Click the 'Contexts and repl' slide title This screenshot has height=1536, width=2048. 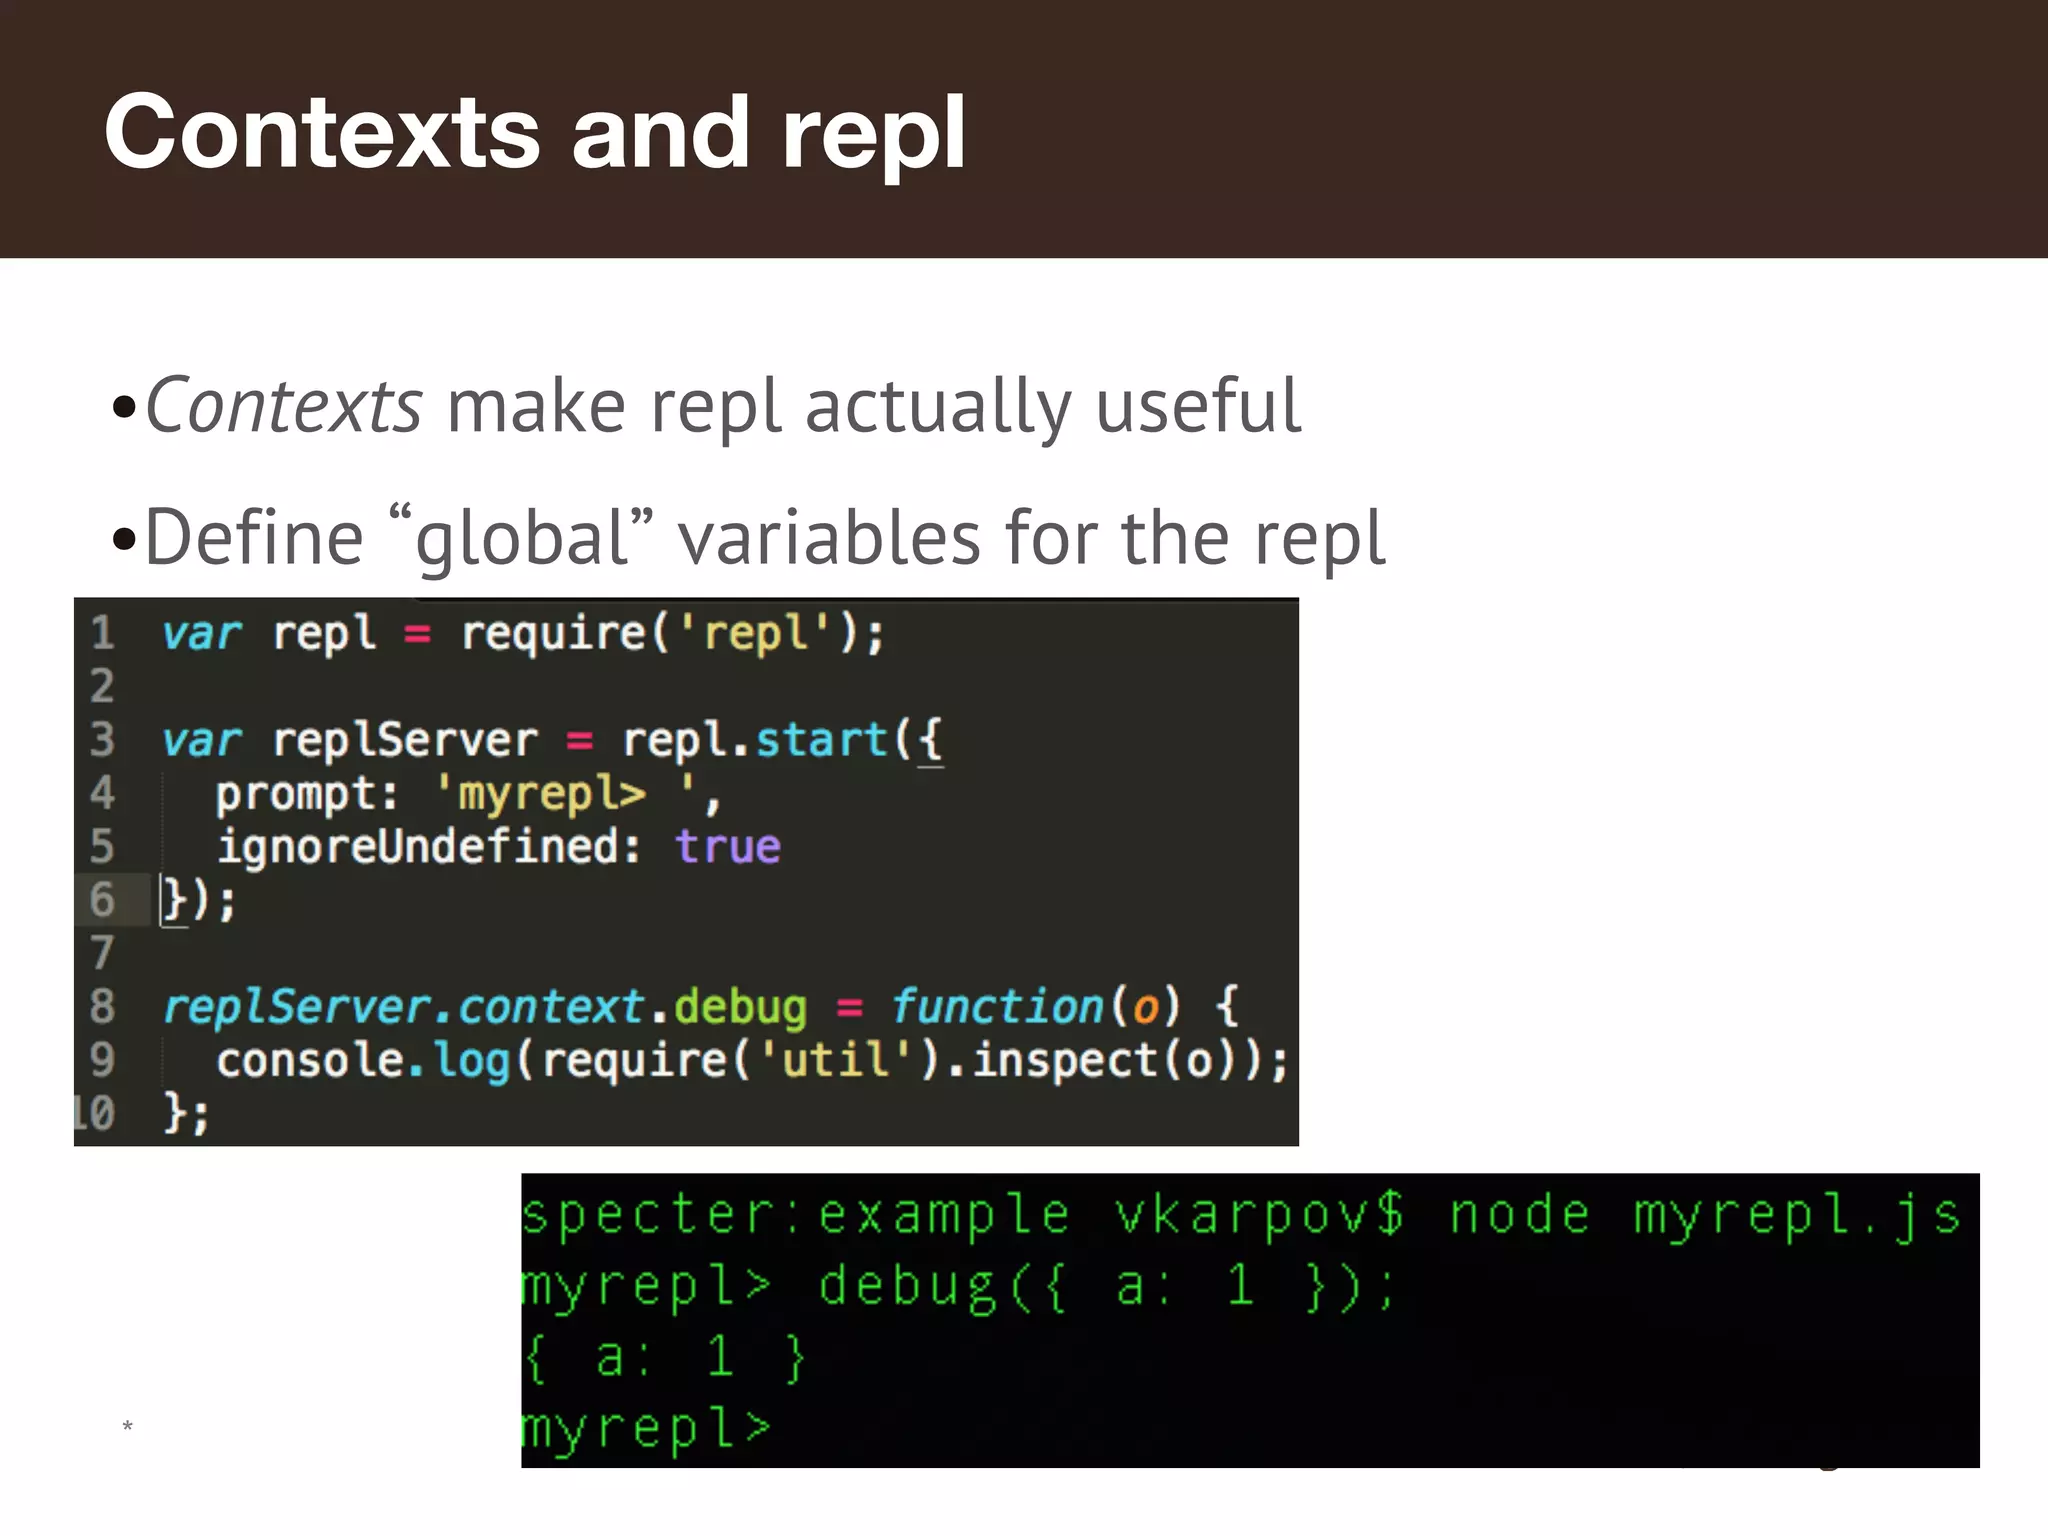click(535, 132)
